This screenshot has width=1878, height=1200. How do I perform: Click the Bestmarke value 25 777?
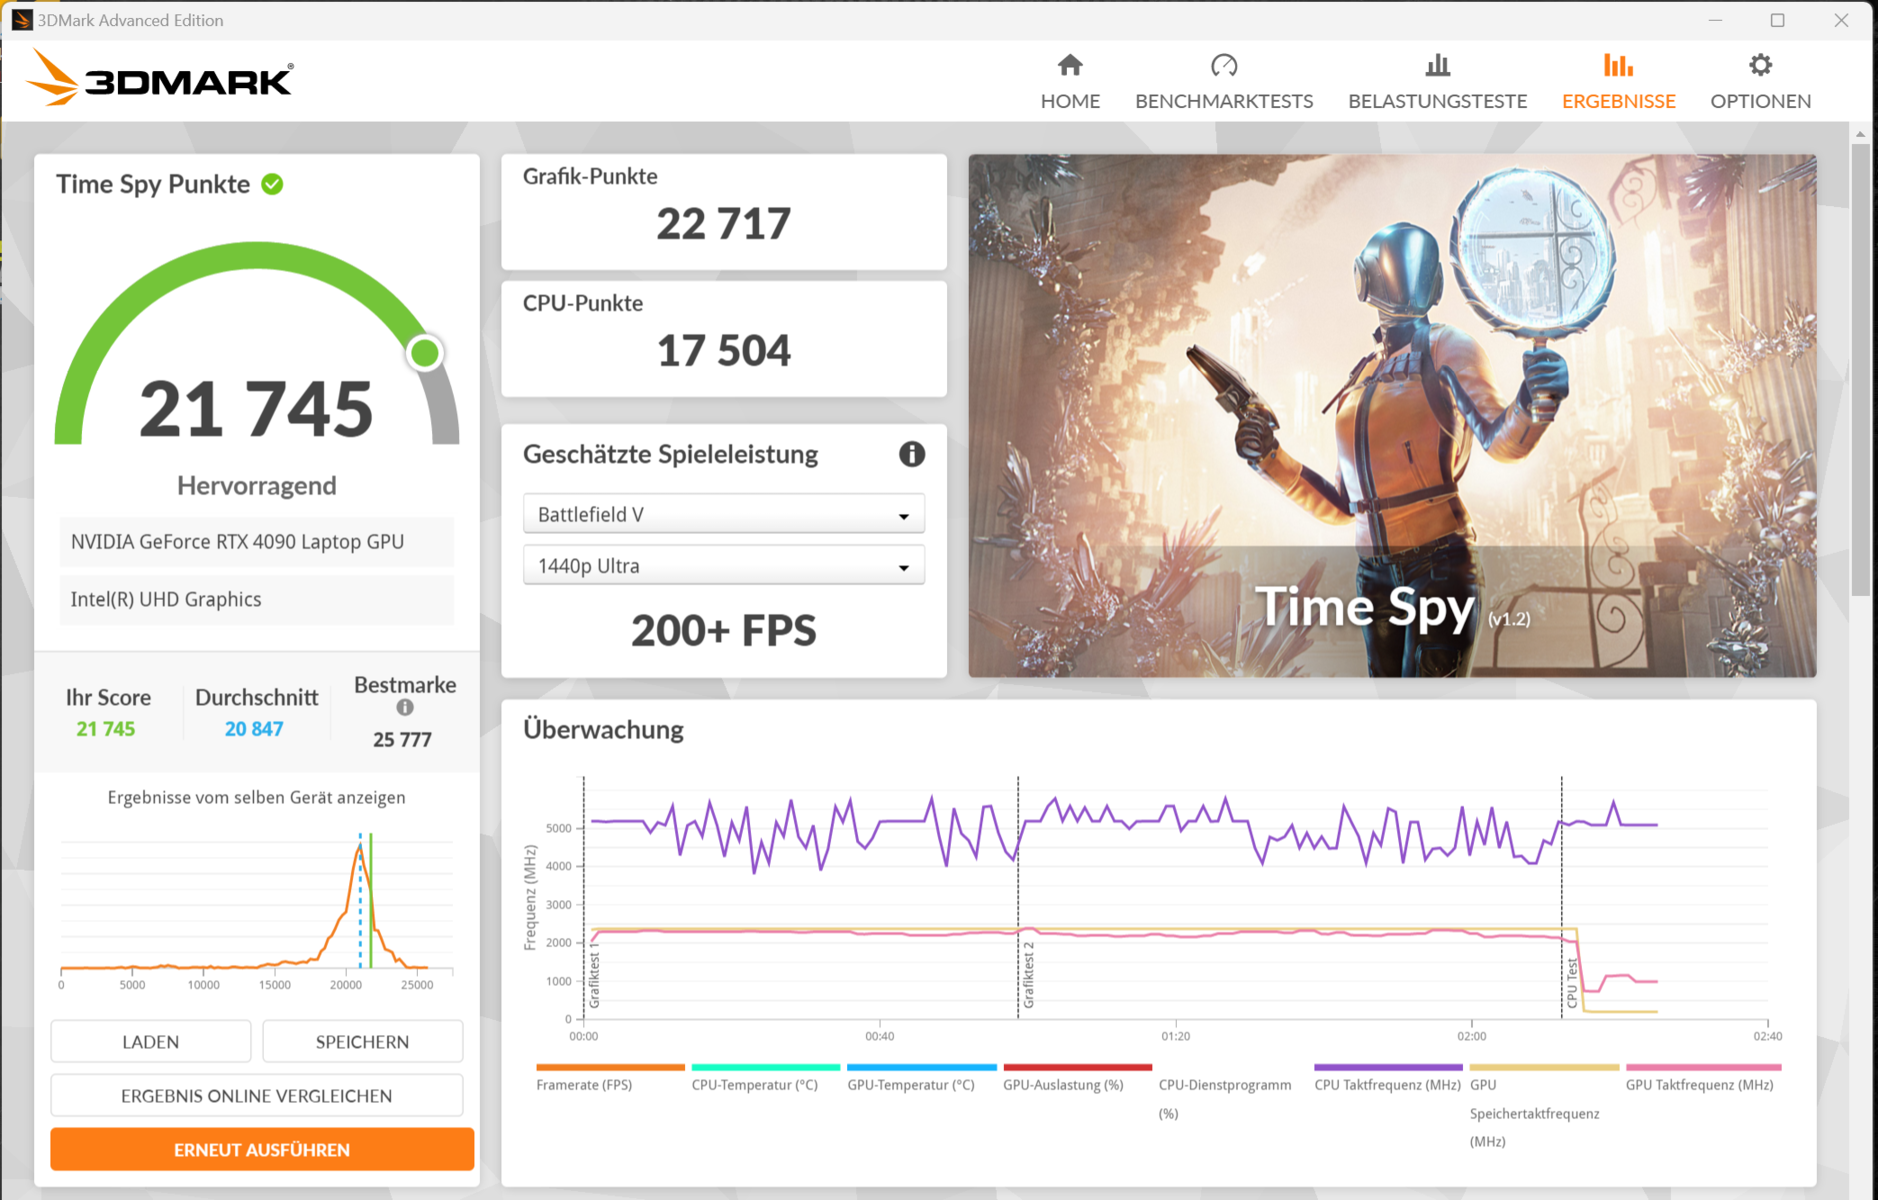[x=402, y=740]
